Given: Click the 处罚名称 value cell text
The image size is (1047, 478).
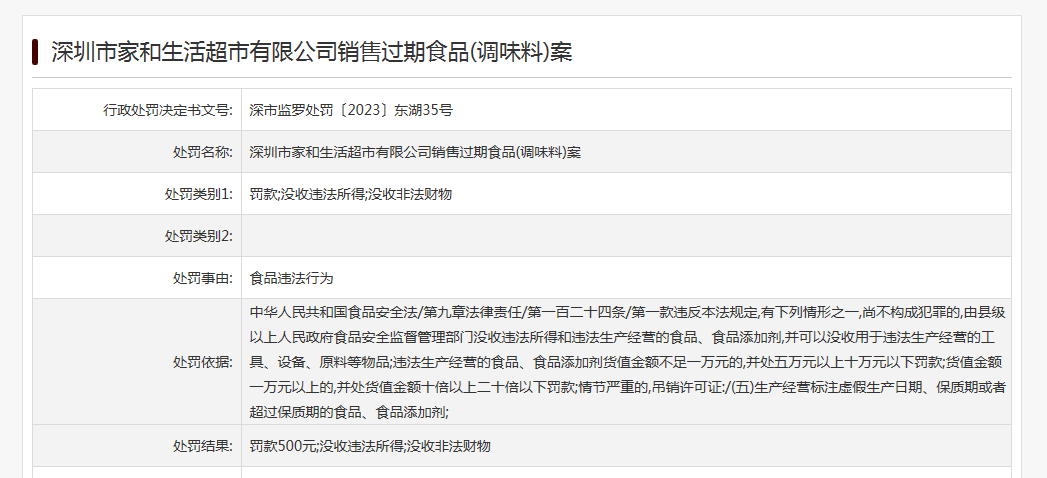Looking at the screenshot, I should coord(415,152).
